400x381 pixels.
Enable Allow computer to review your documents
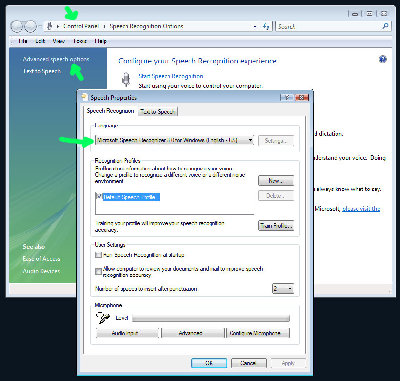[x=98, y=271]
